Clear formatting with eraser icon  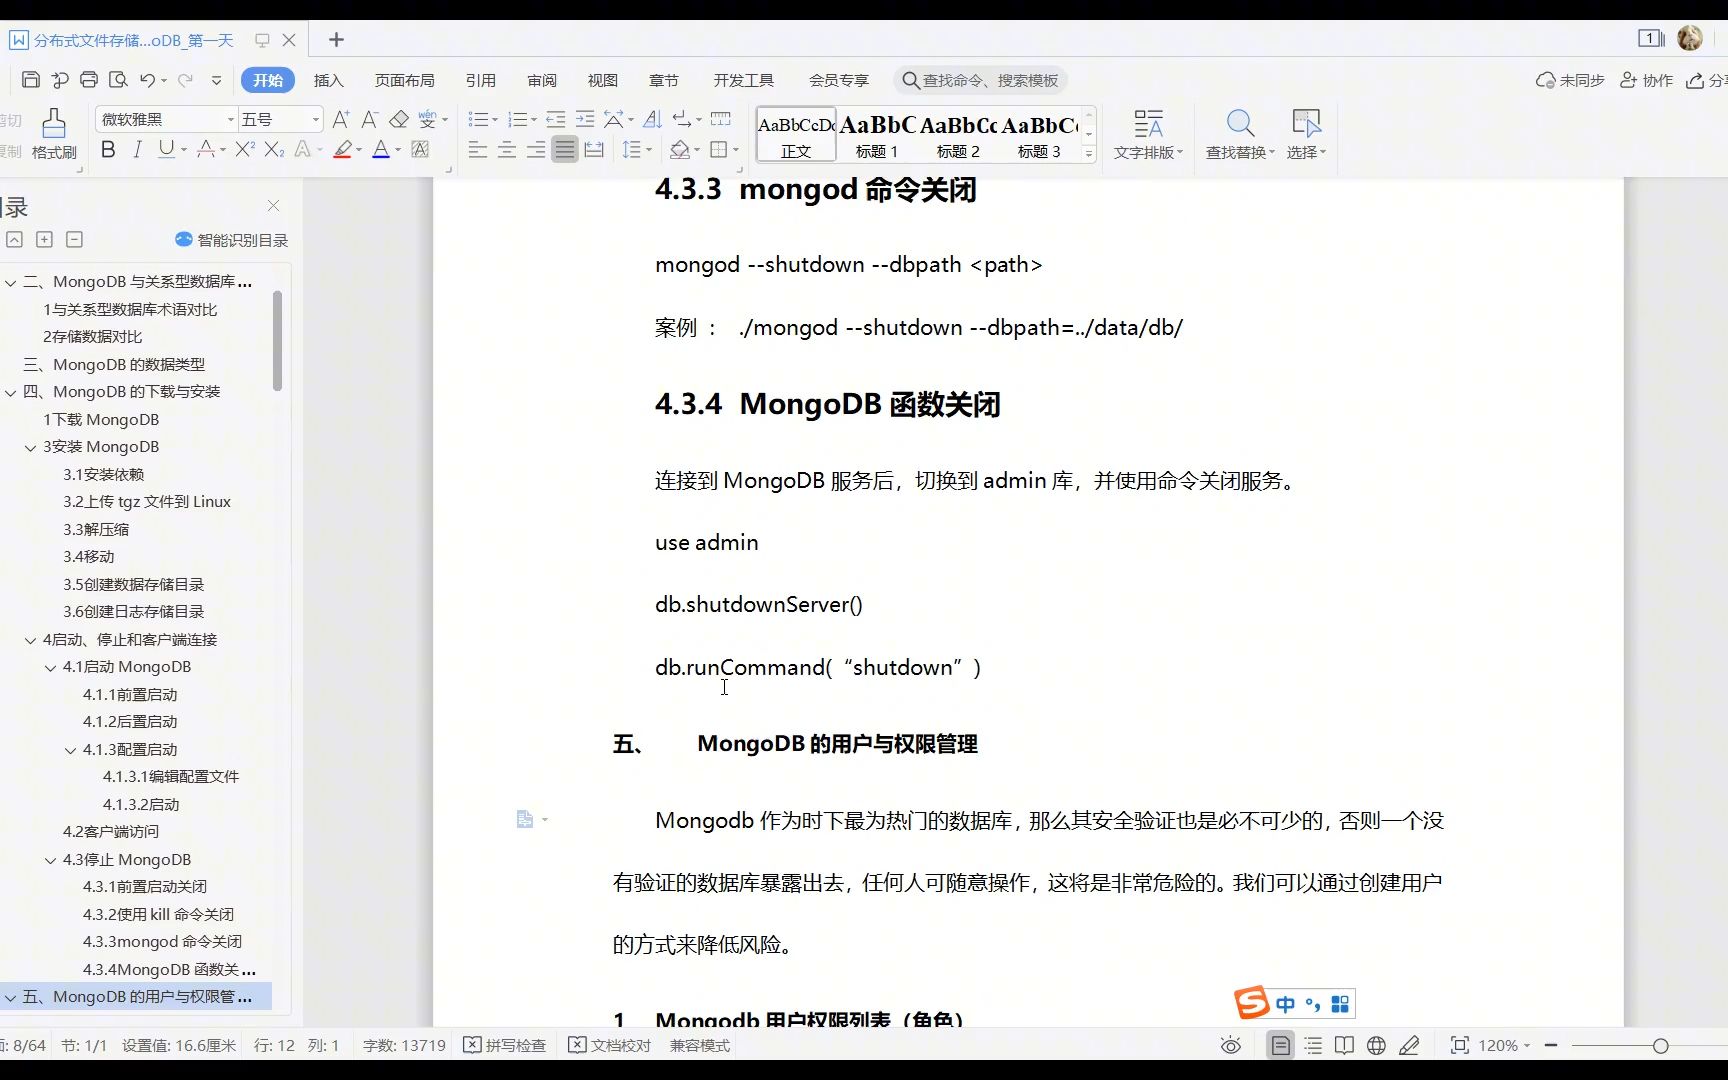coord(399,119)
